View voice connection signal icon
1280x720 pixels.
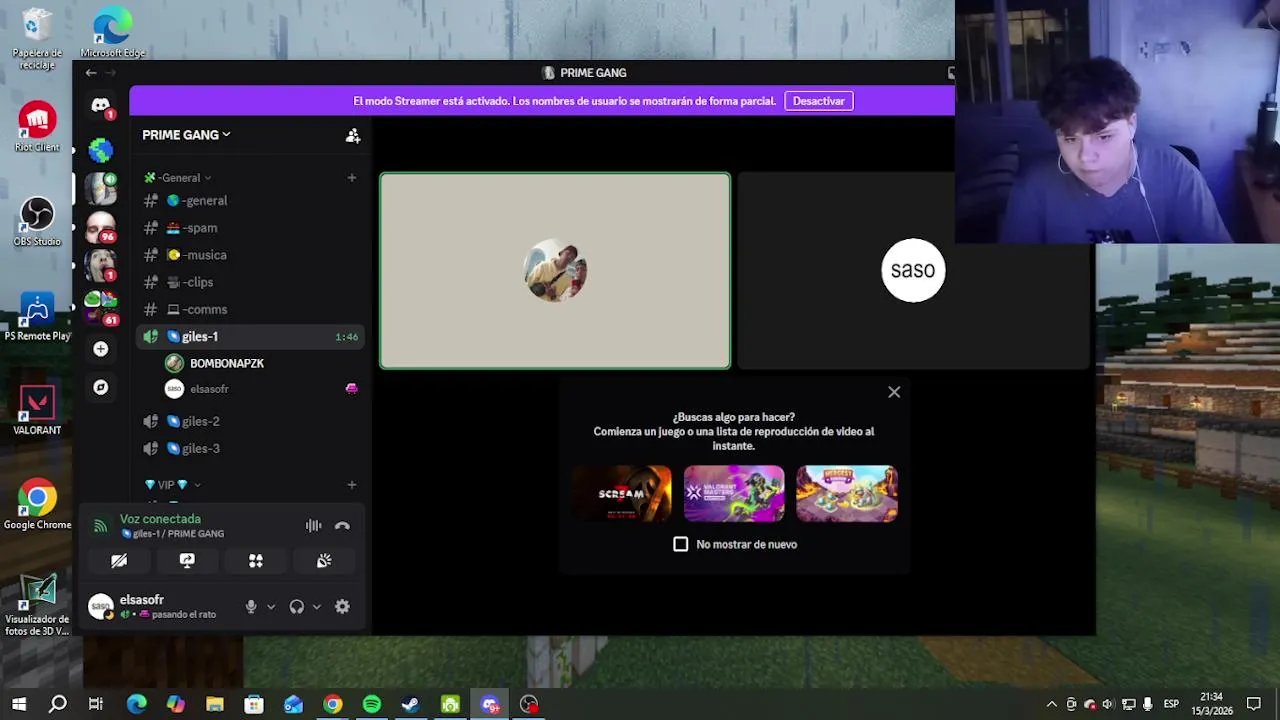pos(100,526)
